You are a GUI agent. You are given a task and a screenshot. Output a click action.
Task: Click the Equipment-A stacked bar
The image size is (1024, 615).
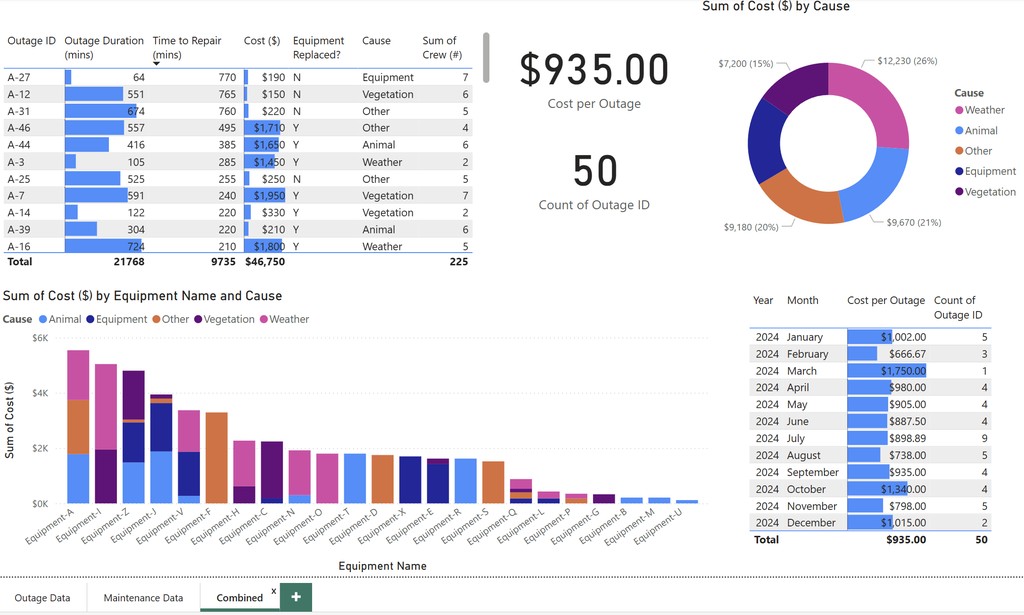pyautogui.click(x=78, y=427)
